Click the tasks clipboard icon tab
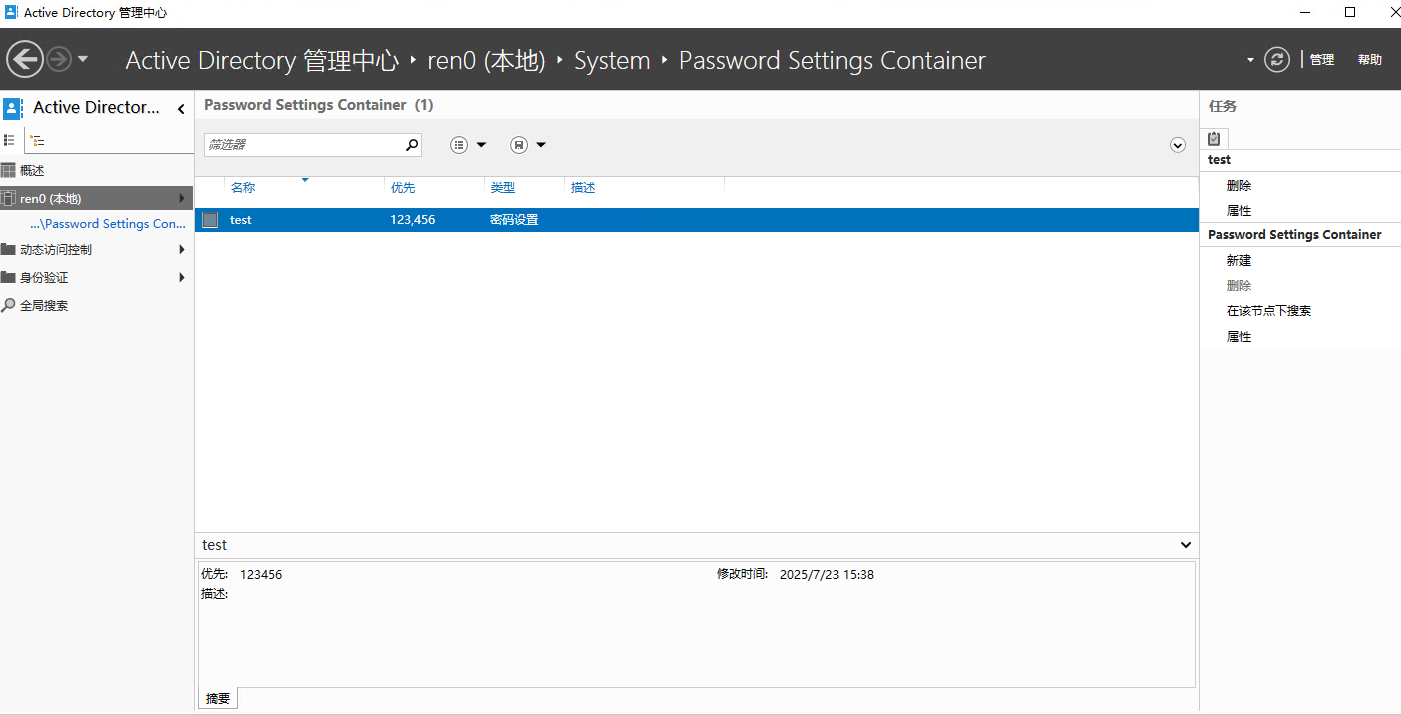Screen dimensions: 1401x715 [x=1214, y=139]
